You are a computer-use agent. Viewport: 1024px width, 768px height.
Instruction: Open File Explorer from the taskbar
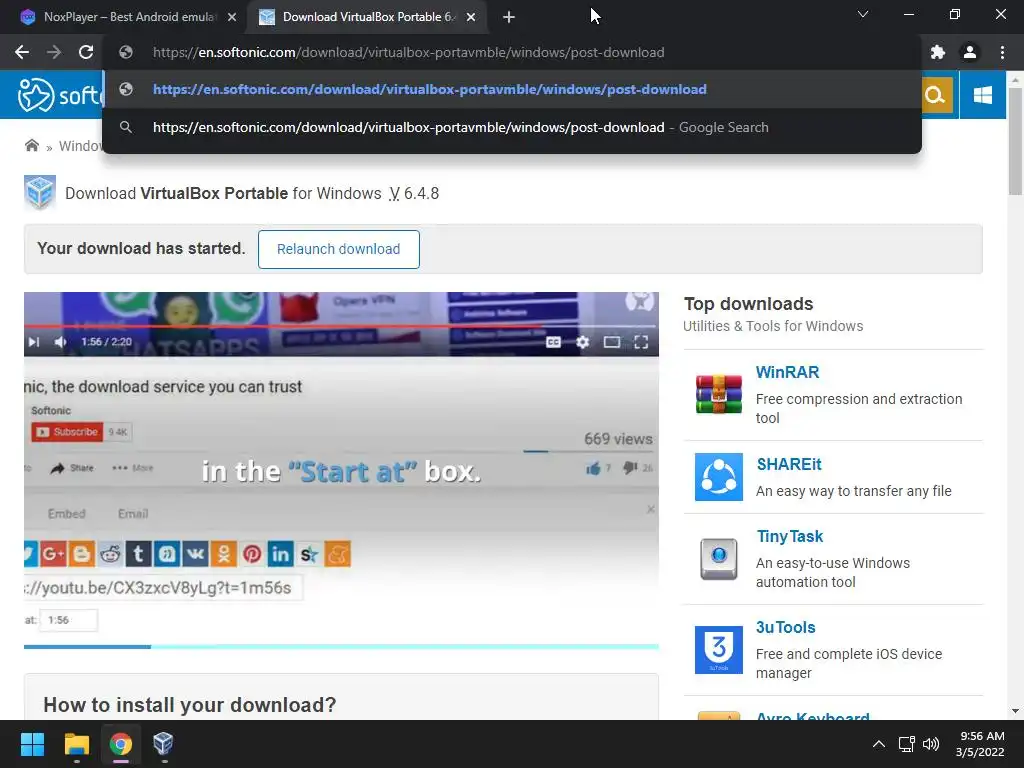point(76,744)
